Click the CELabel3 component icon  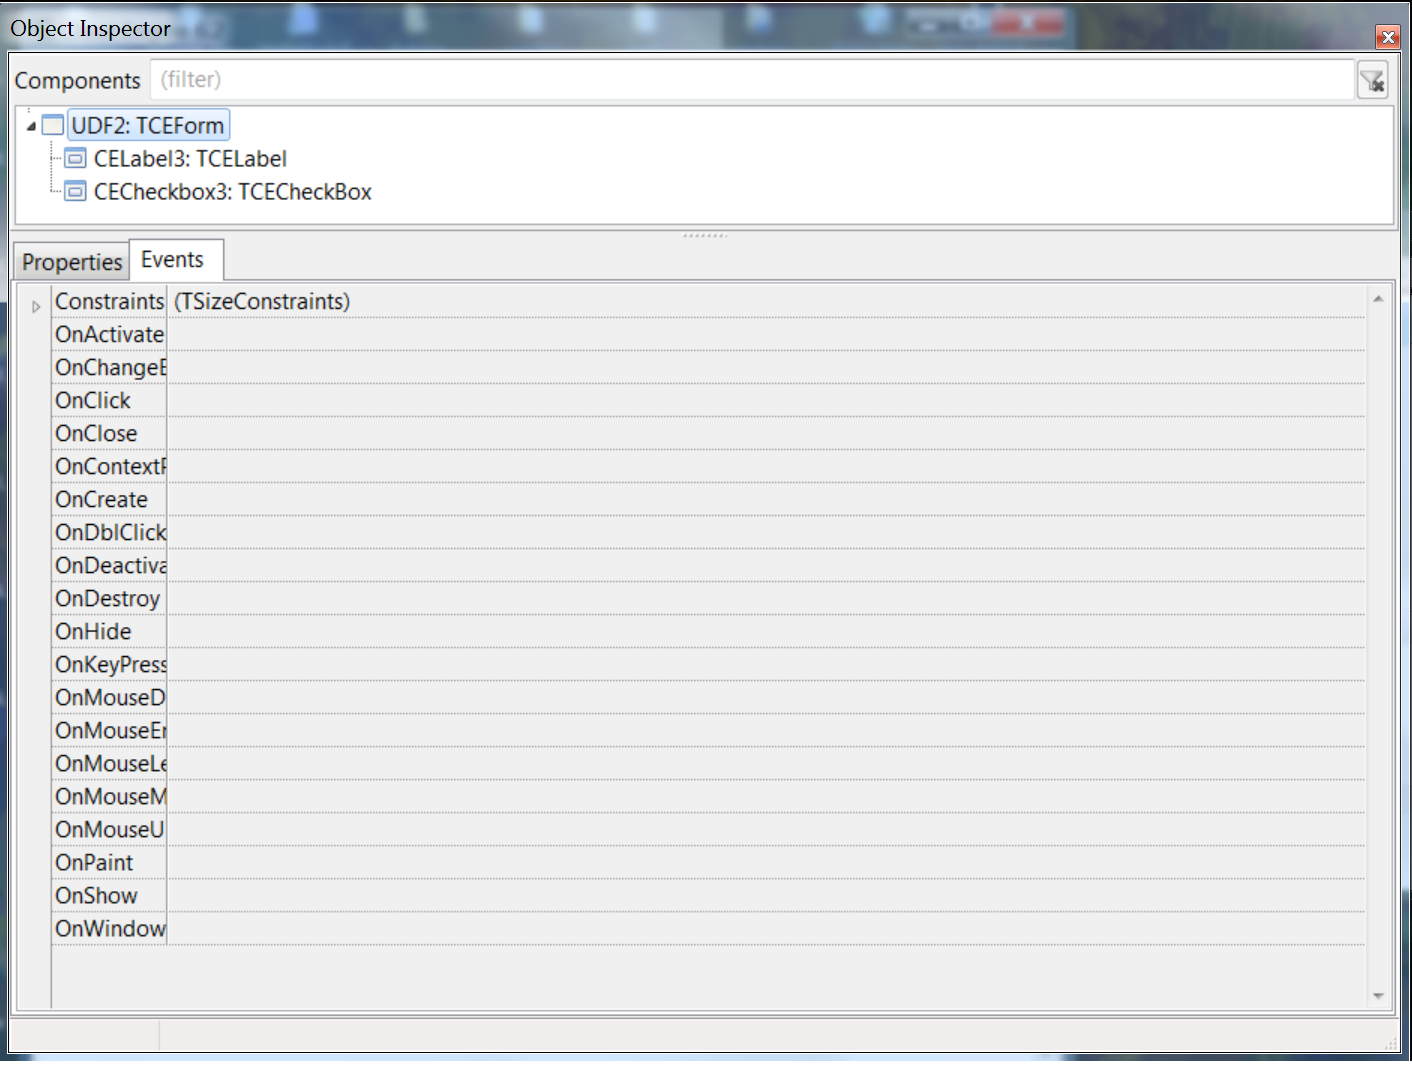(75, 159)
